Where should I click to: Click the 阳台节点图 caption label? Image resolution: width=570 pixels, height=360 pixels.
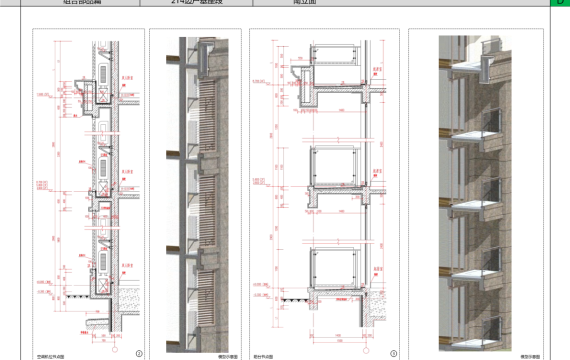tap(264, 357)
